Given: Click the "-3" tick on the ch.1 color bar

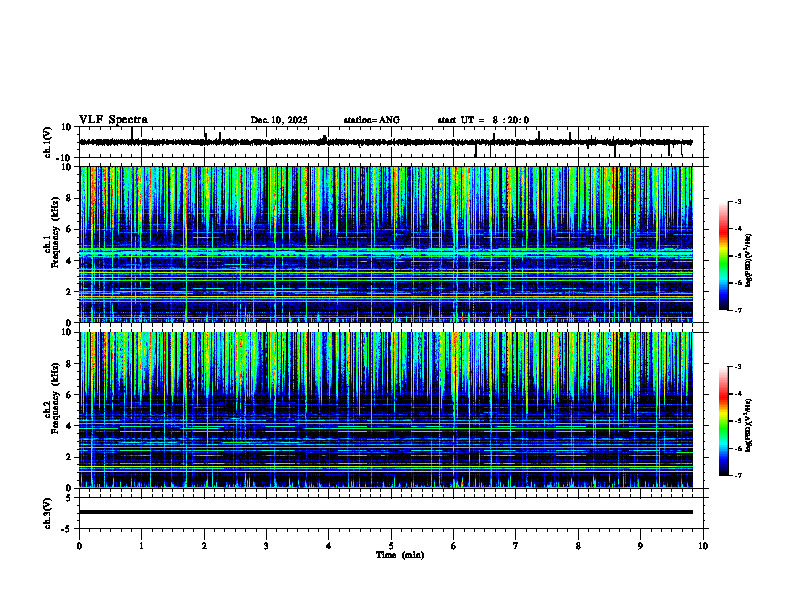Looking at the screenshot, I should tap(737, 201).
